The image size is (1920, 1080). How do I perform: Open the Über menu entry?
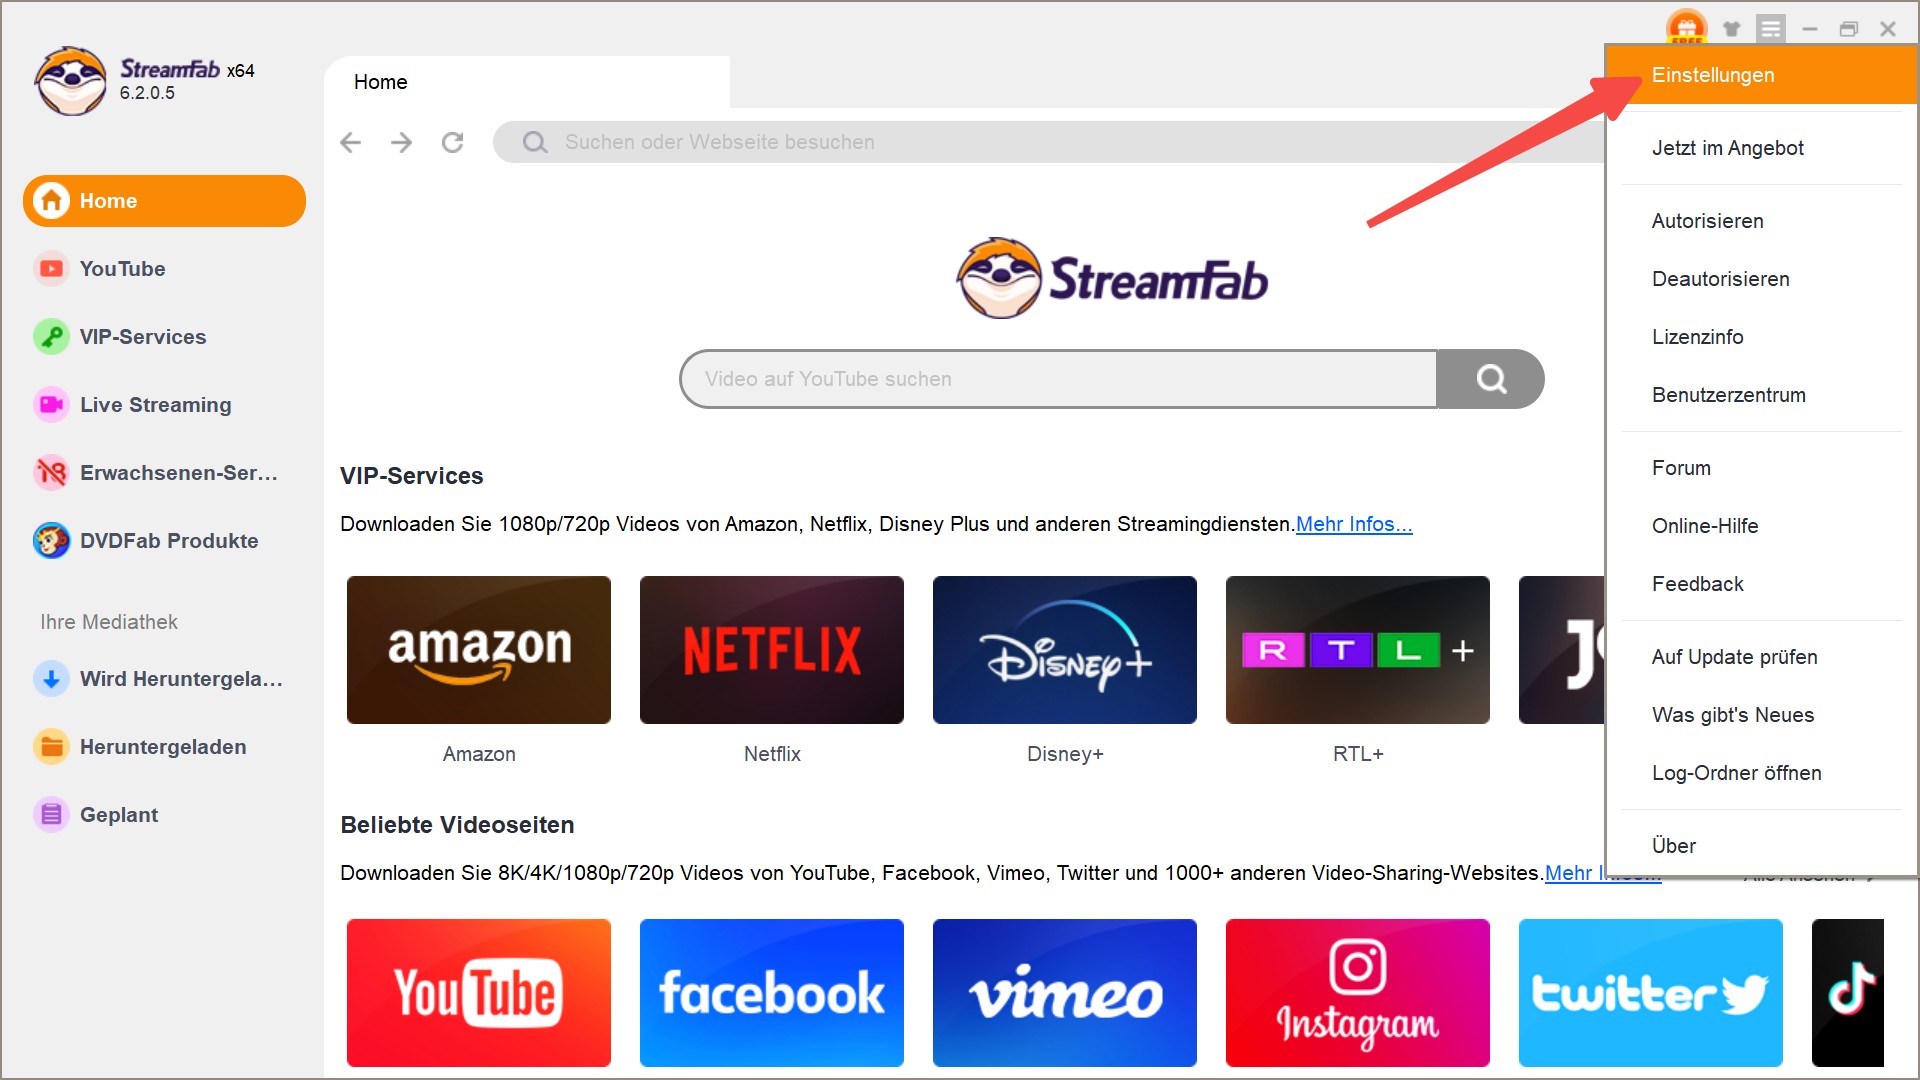coord(1762,846)
